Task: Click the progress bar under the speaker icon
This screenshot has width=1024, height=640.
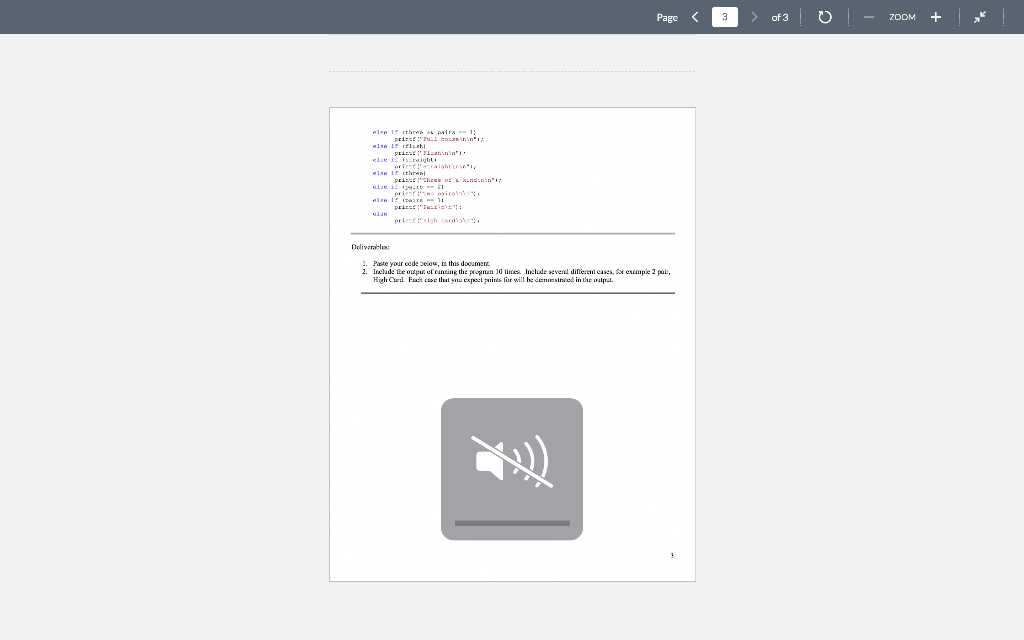Action: pyautogui.click(x=511, y=522)
